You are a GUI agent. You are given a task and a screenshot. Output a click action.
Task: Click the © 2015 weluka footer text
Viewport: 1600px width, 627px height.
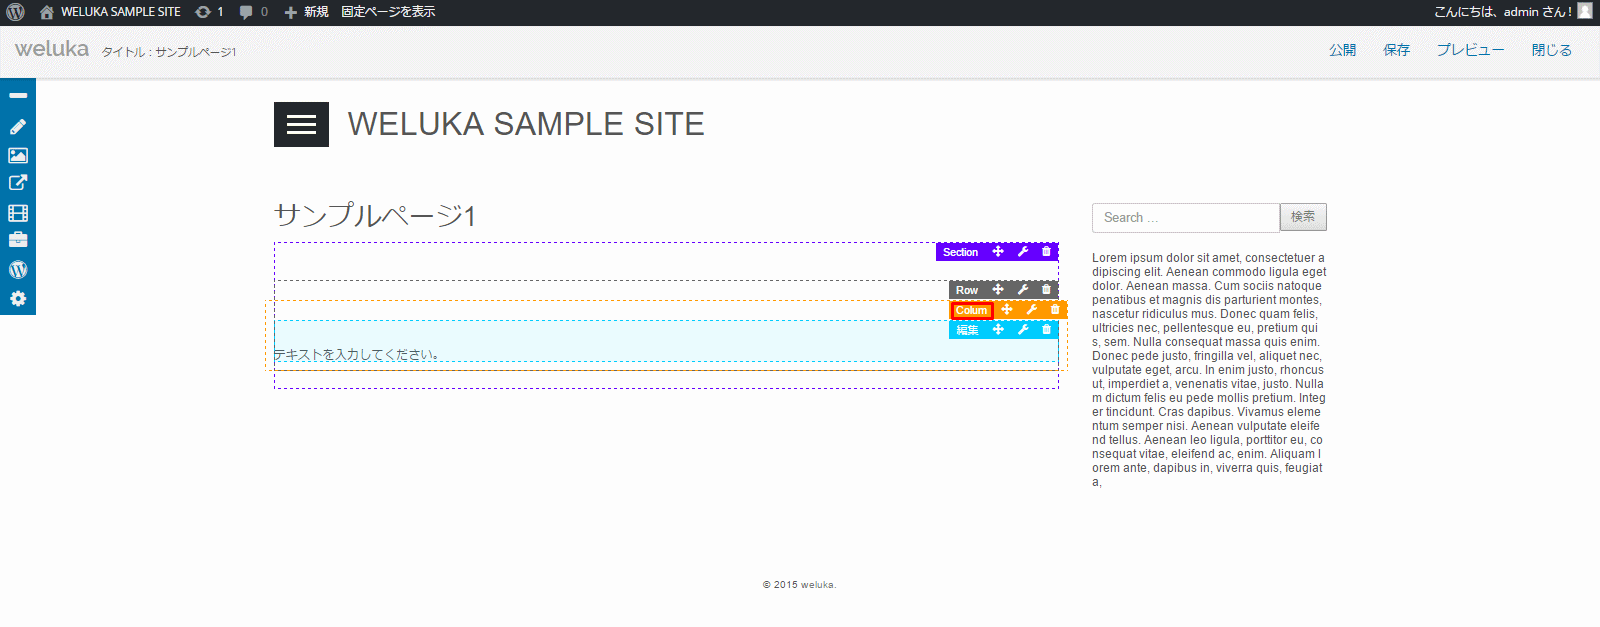(799, 585)
